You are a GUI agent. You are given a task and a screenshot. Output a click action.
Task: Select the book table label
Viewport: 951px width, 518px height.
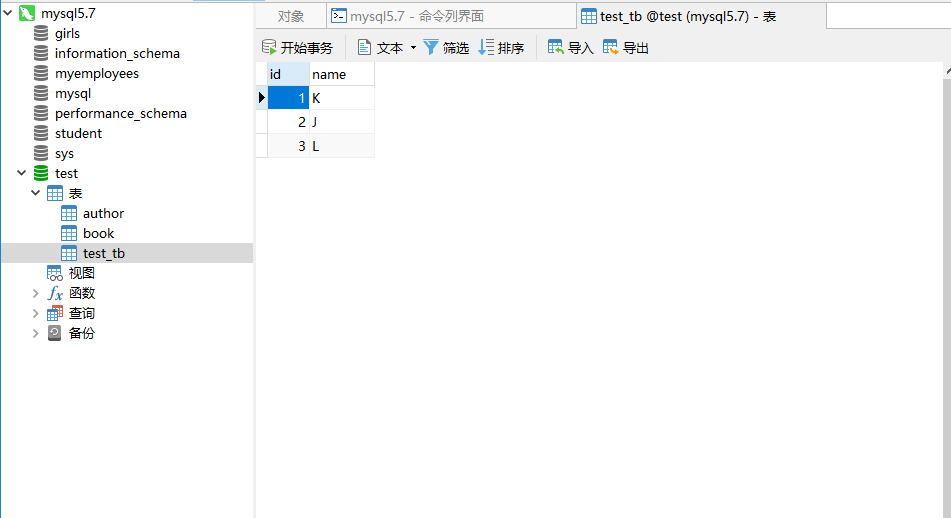(98, 234)
